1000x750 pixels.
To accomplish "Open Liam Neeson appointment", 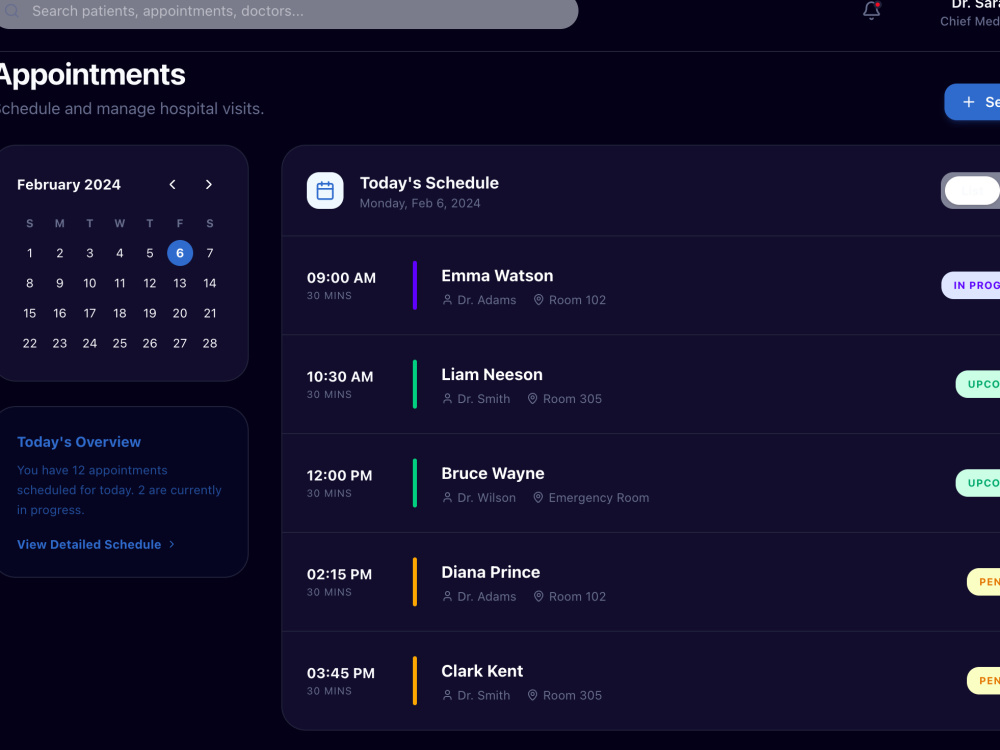I will pos(640,385).
